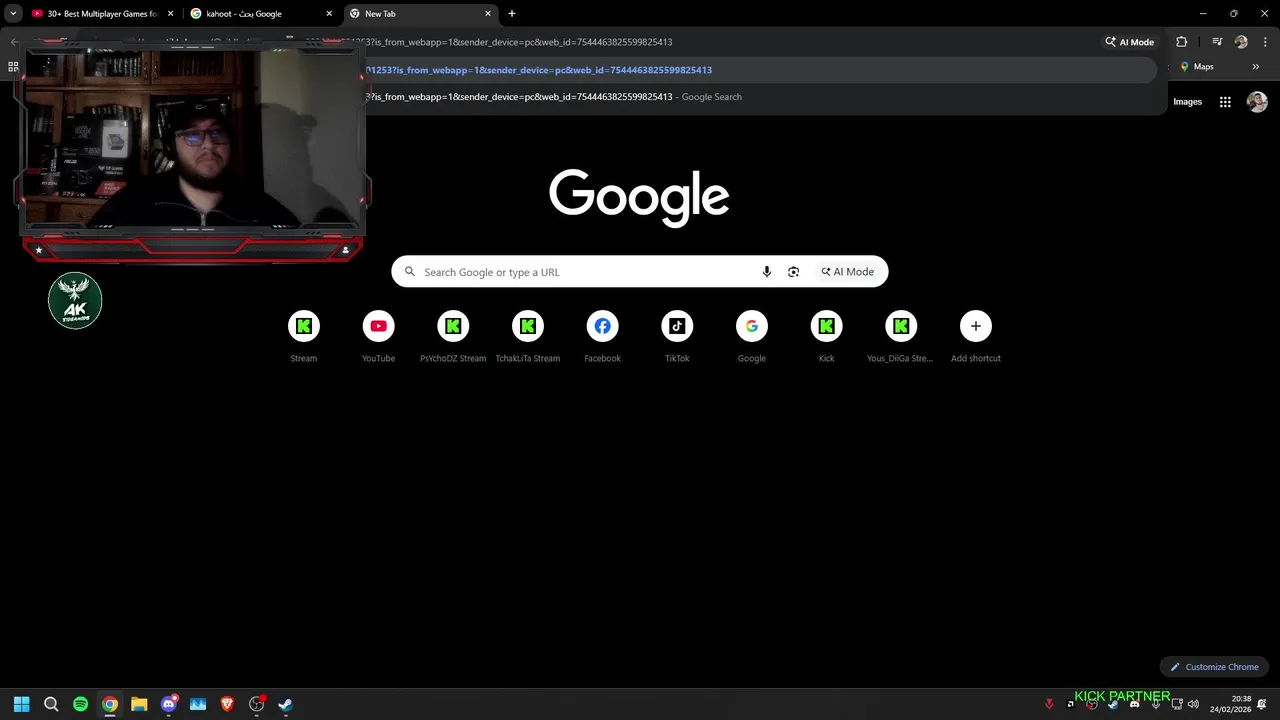Start voice search with the microphone icon
1280x720 pixels.
point(767,272)
